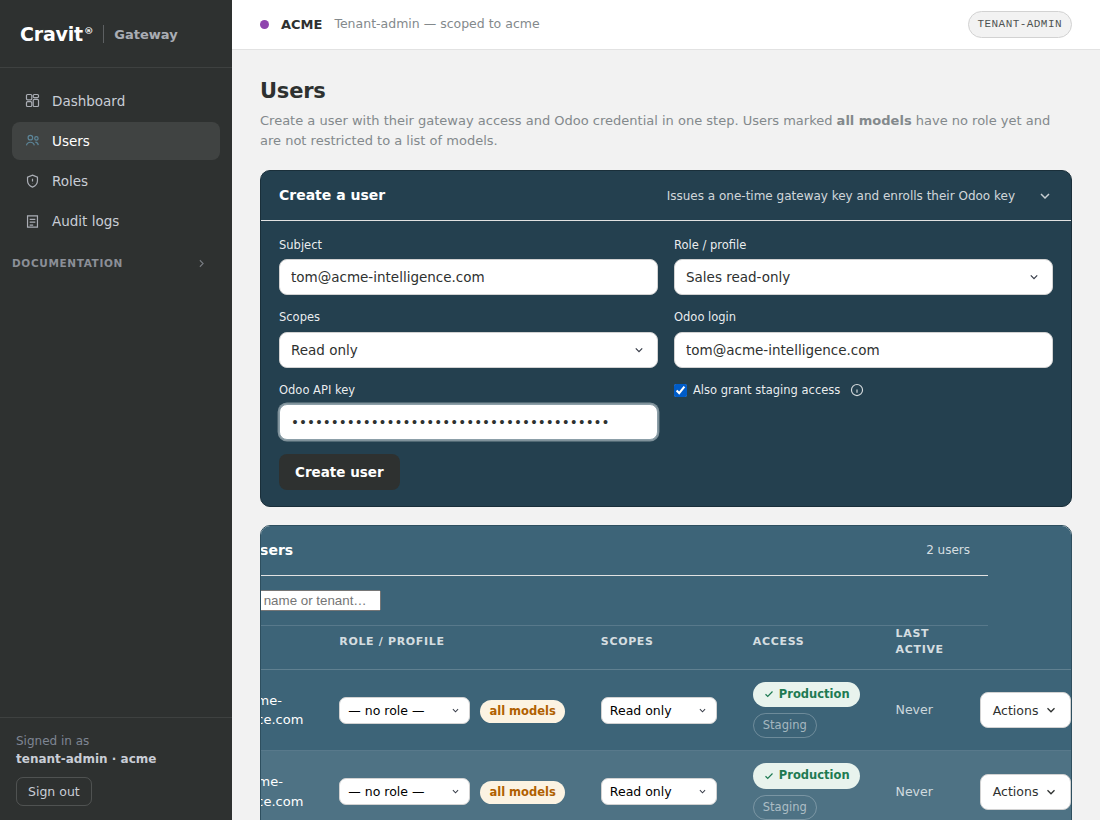Click the TENANT-ADMIN badge

(1019, 24)
